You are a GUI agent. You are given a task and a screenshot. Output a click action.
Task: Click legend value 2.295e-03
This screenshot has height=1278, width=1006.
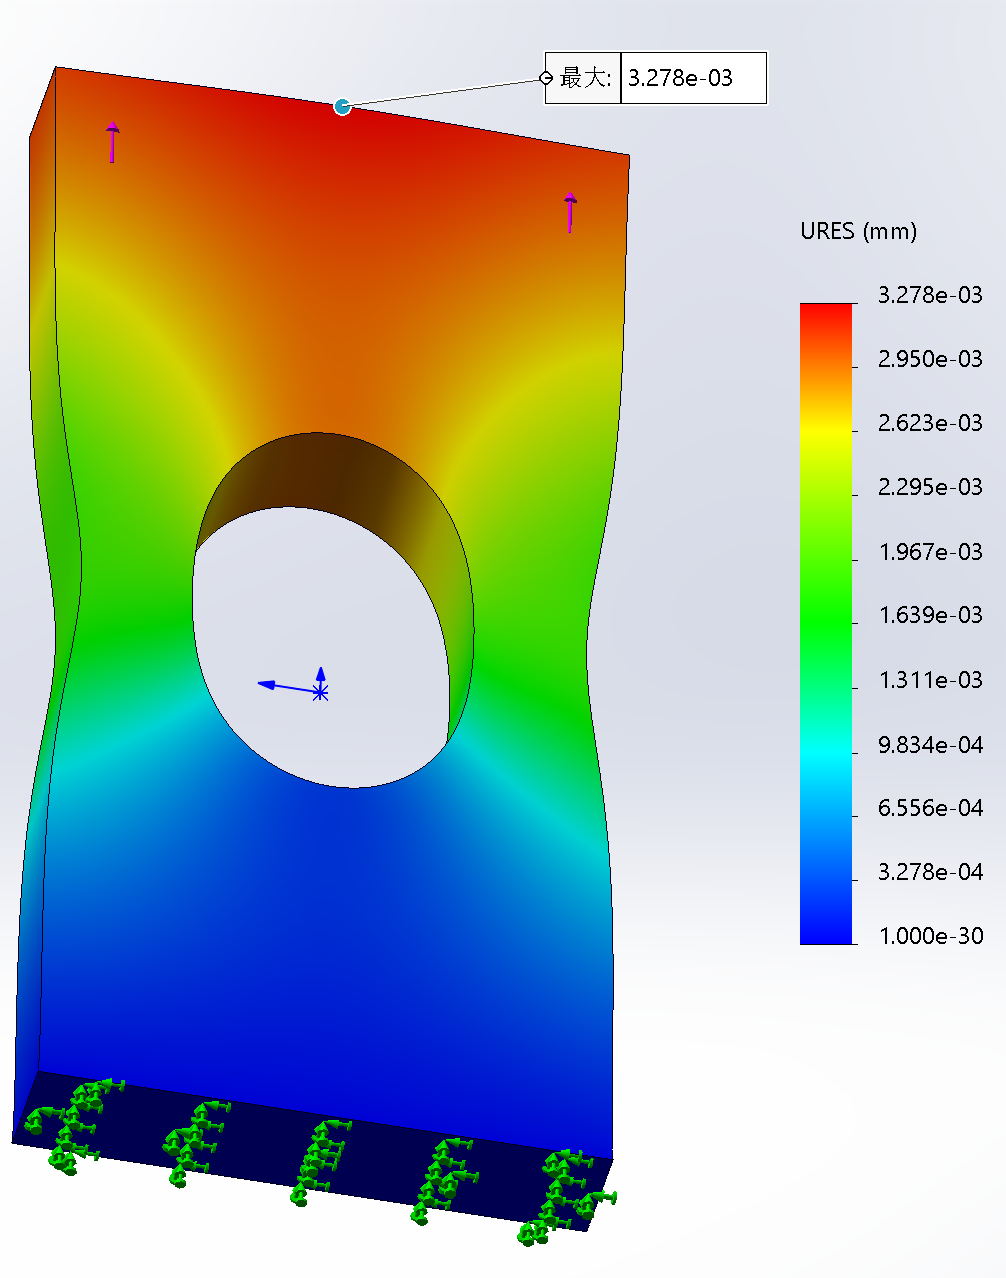pyautogui.click(x=930, y=487)
